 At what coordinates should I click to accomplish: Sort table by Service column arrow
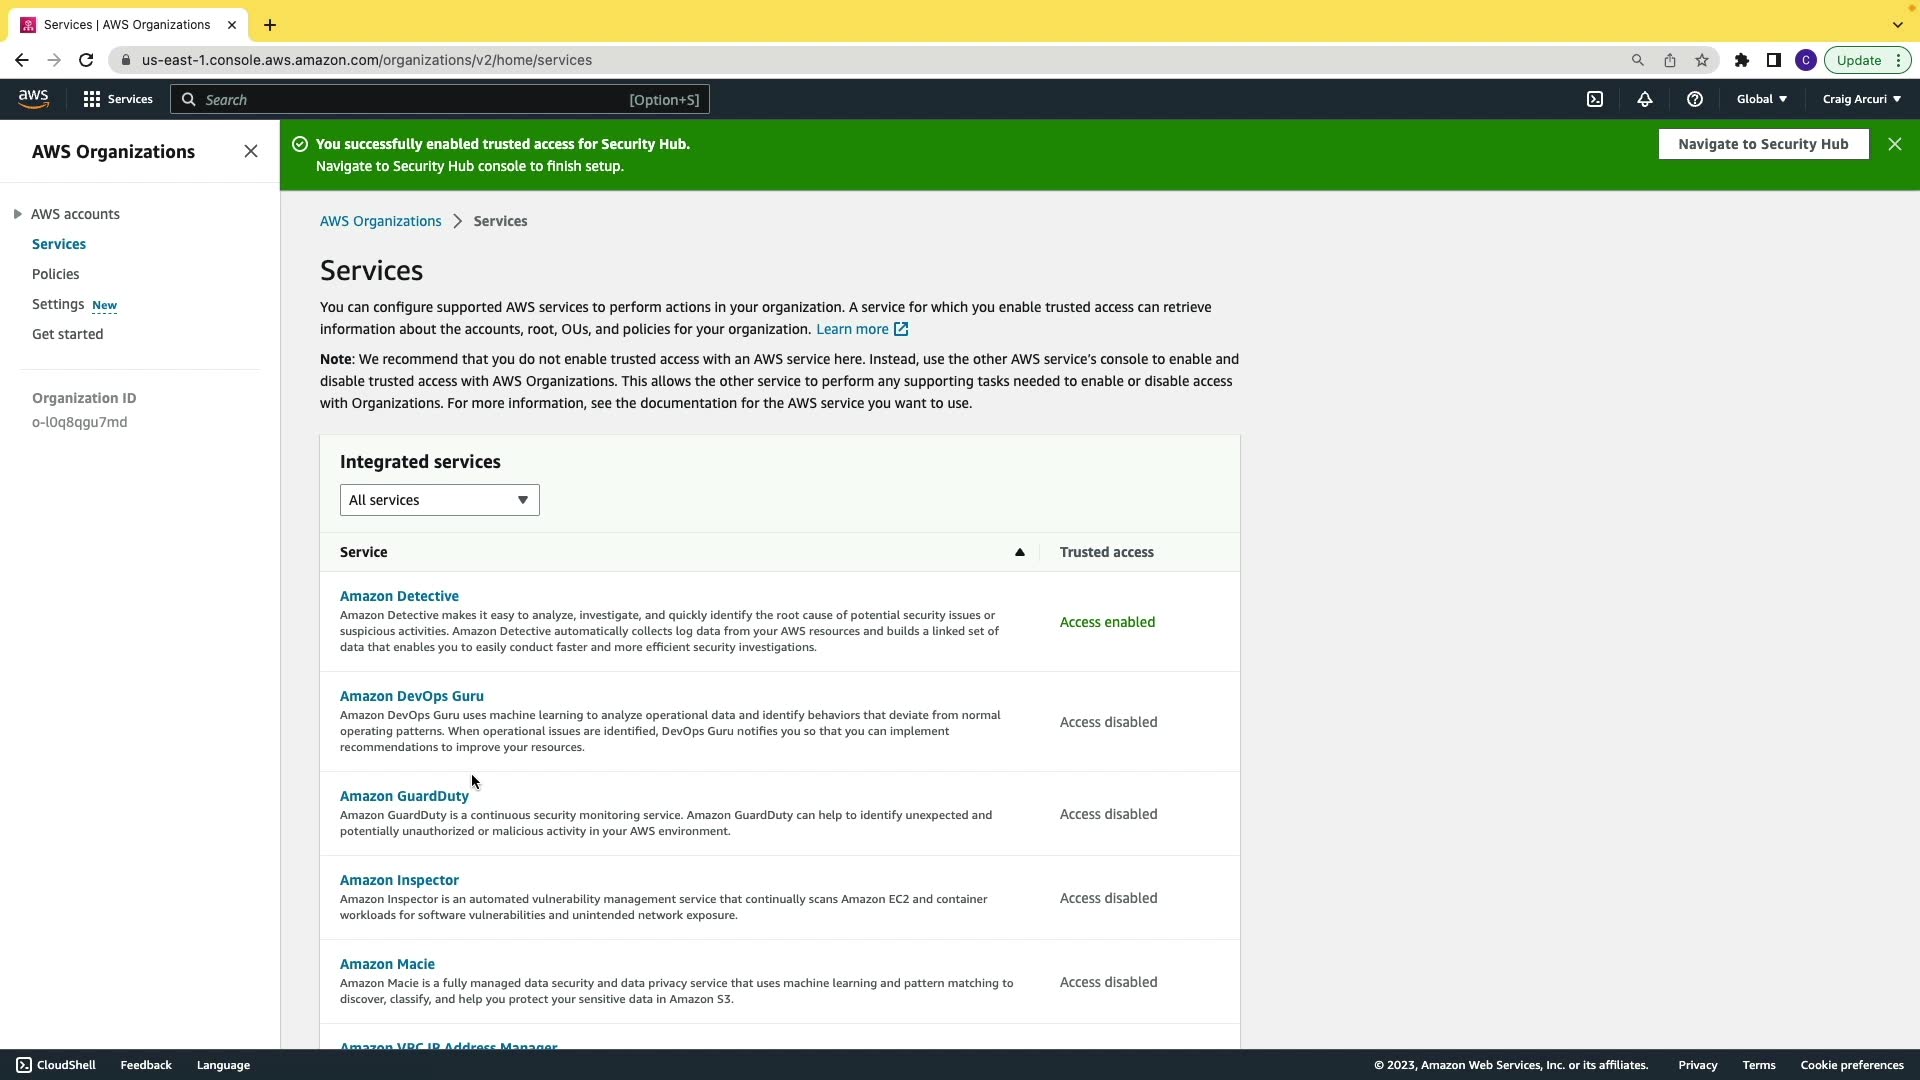coord(1020,552)
